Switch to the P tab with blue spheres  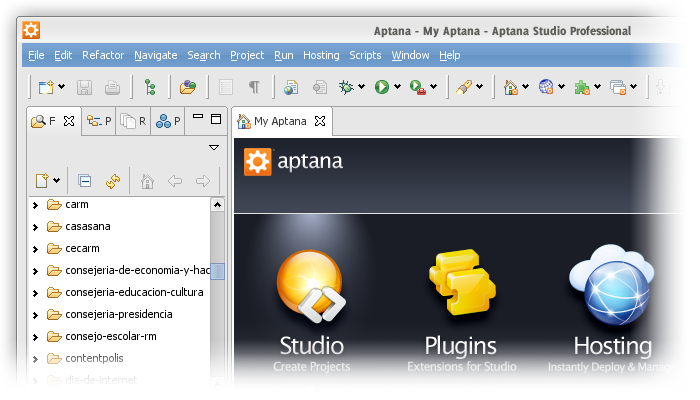pyautogui.click(x=168, y=121)
